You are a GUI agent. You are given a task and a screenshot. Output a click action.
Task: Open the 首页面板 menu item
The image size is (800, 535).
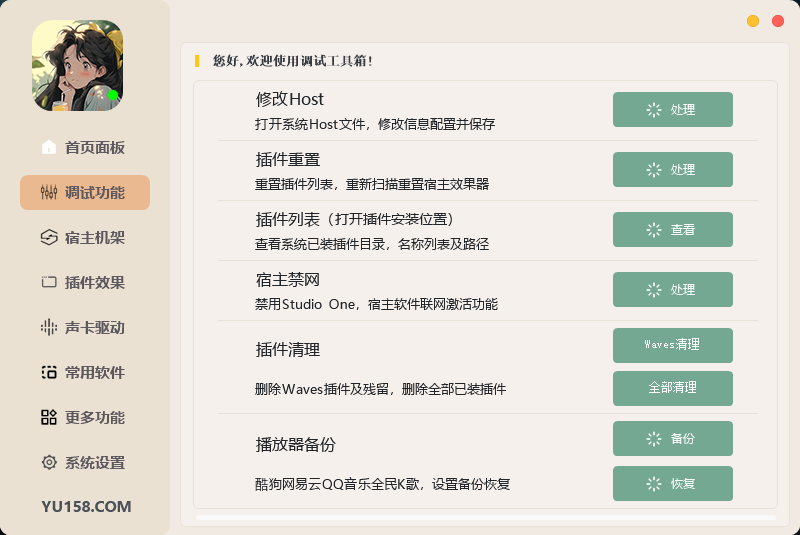pos(85,147)
